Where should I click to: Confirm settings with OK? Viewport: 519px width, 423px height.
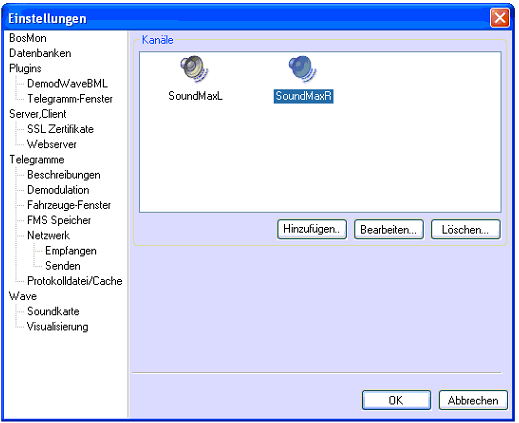tap(396, 400)
